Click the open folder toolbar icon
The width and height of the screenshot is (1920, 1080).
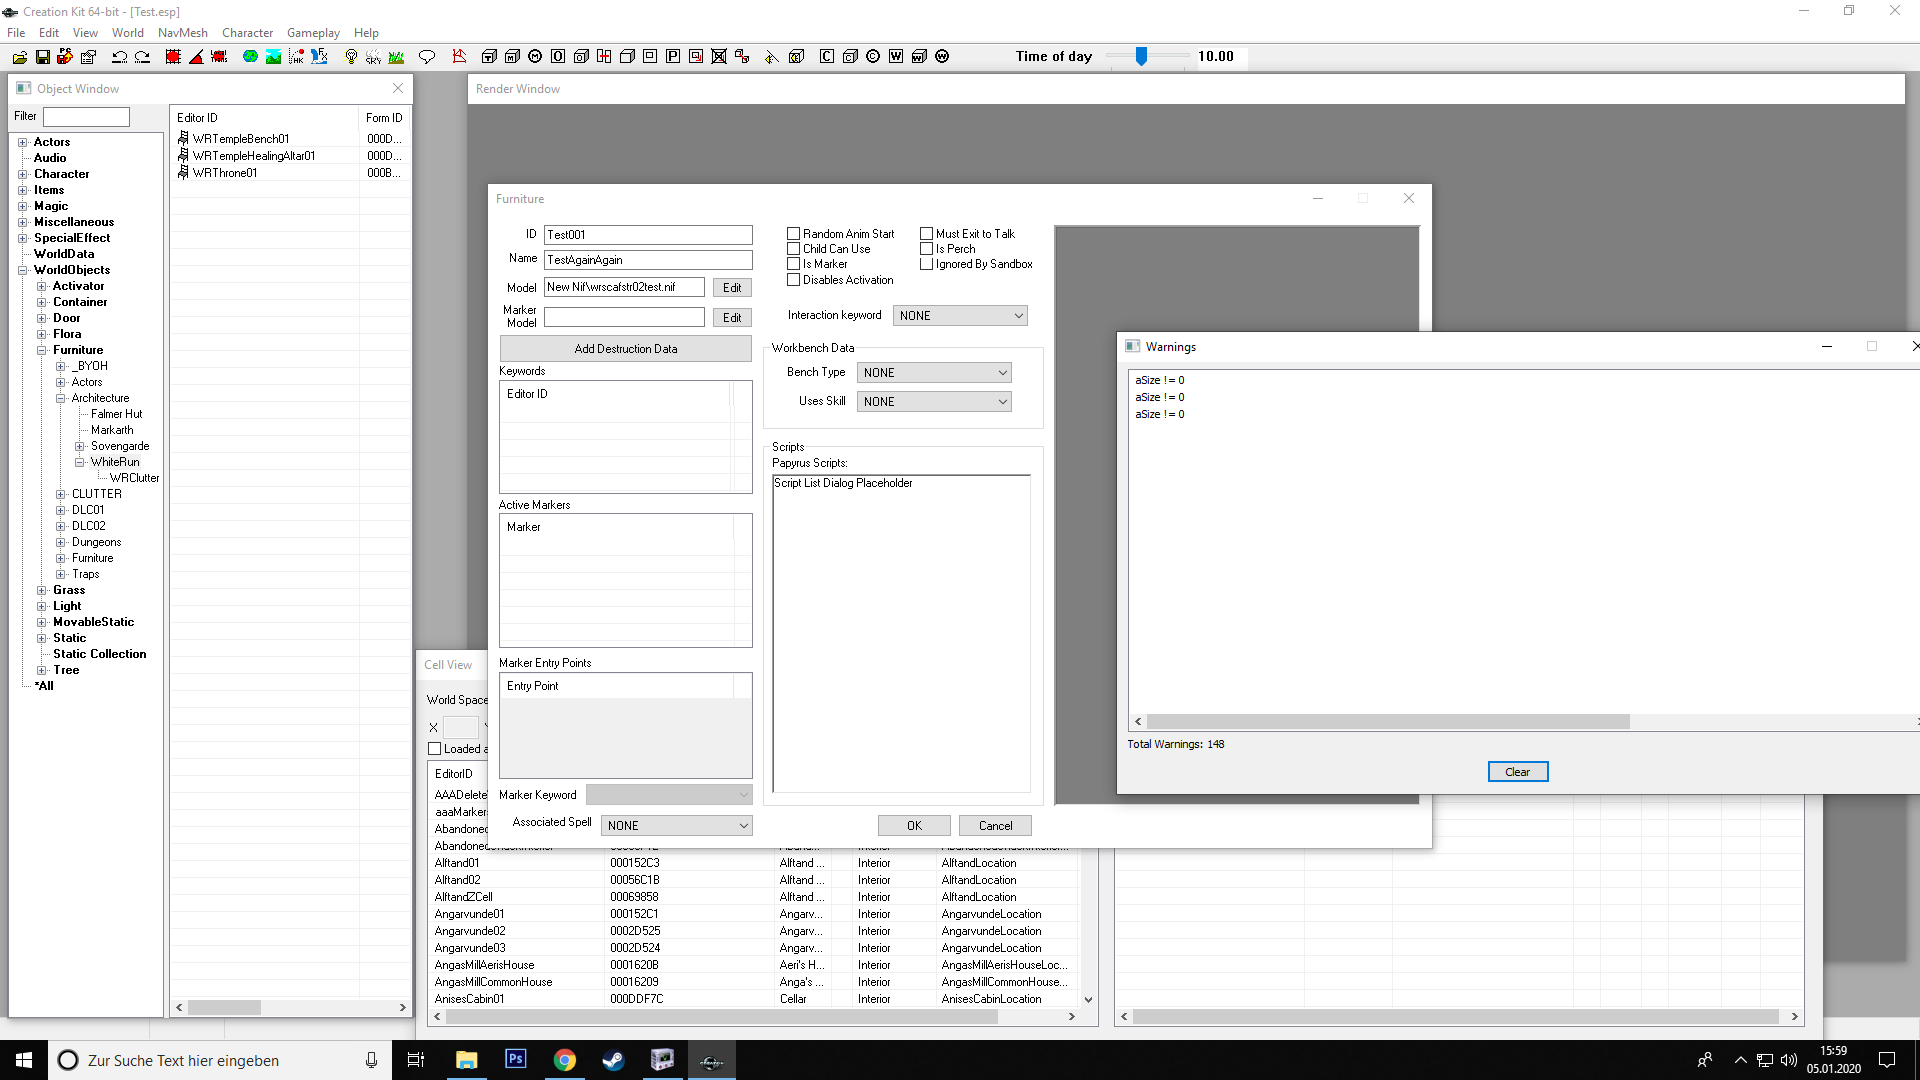20,57
